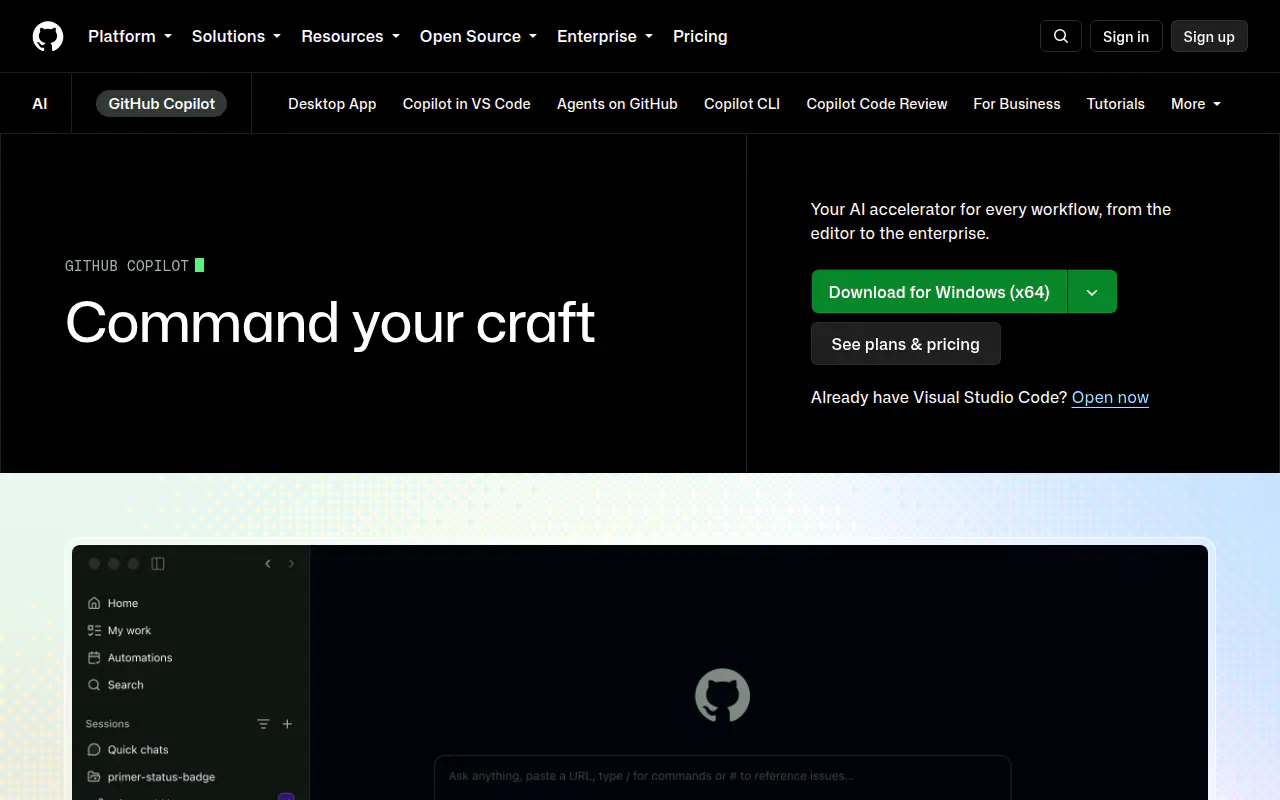Click the GitHub Copilot pill
Image resolution: width=1280 pixels, height=800 pixels.
click(x=162, y=103)
